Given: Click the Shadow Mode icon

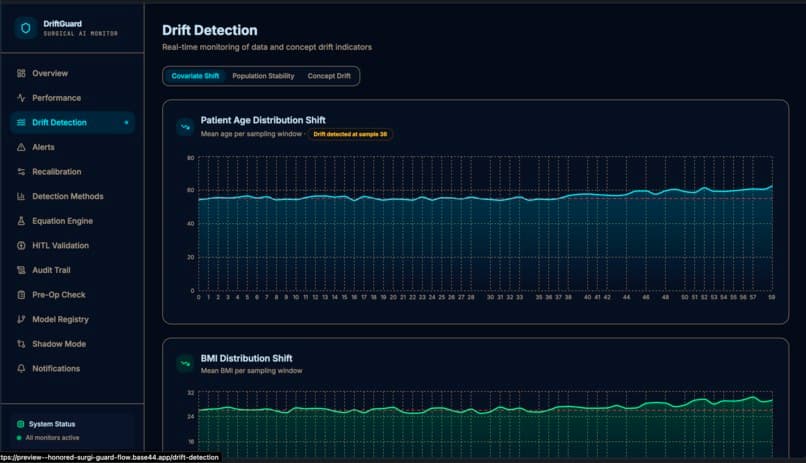Looking at the screenshot, I should point(21,344).
